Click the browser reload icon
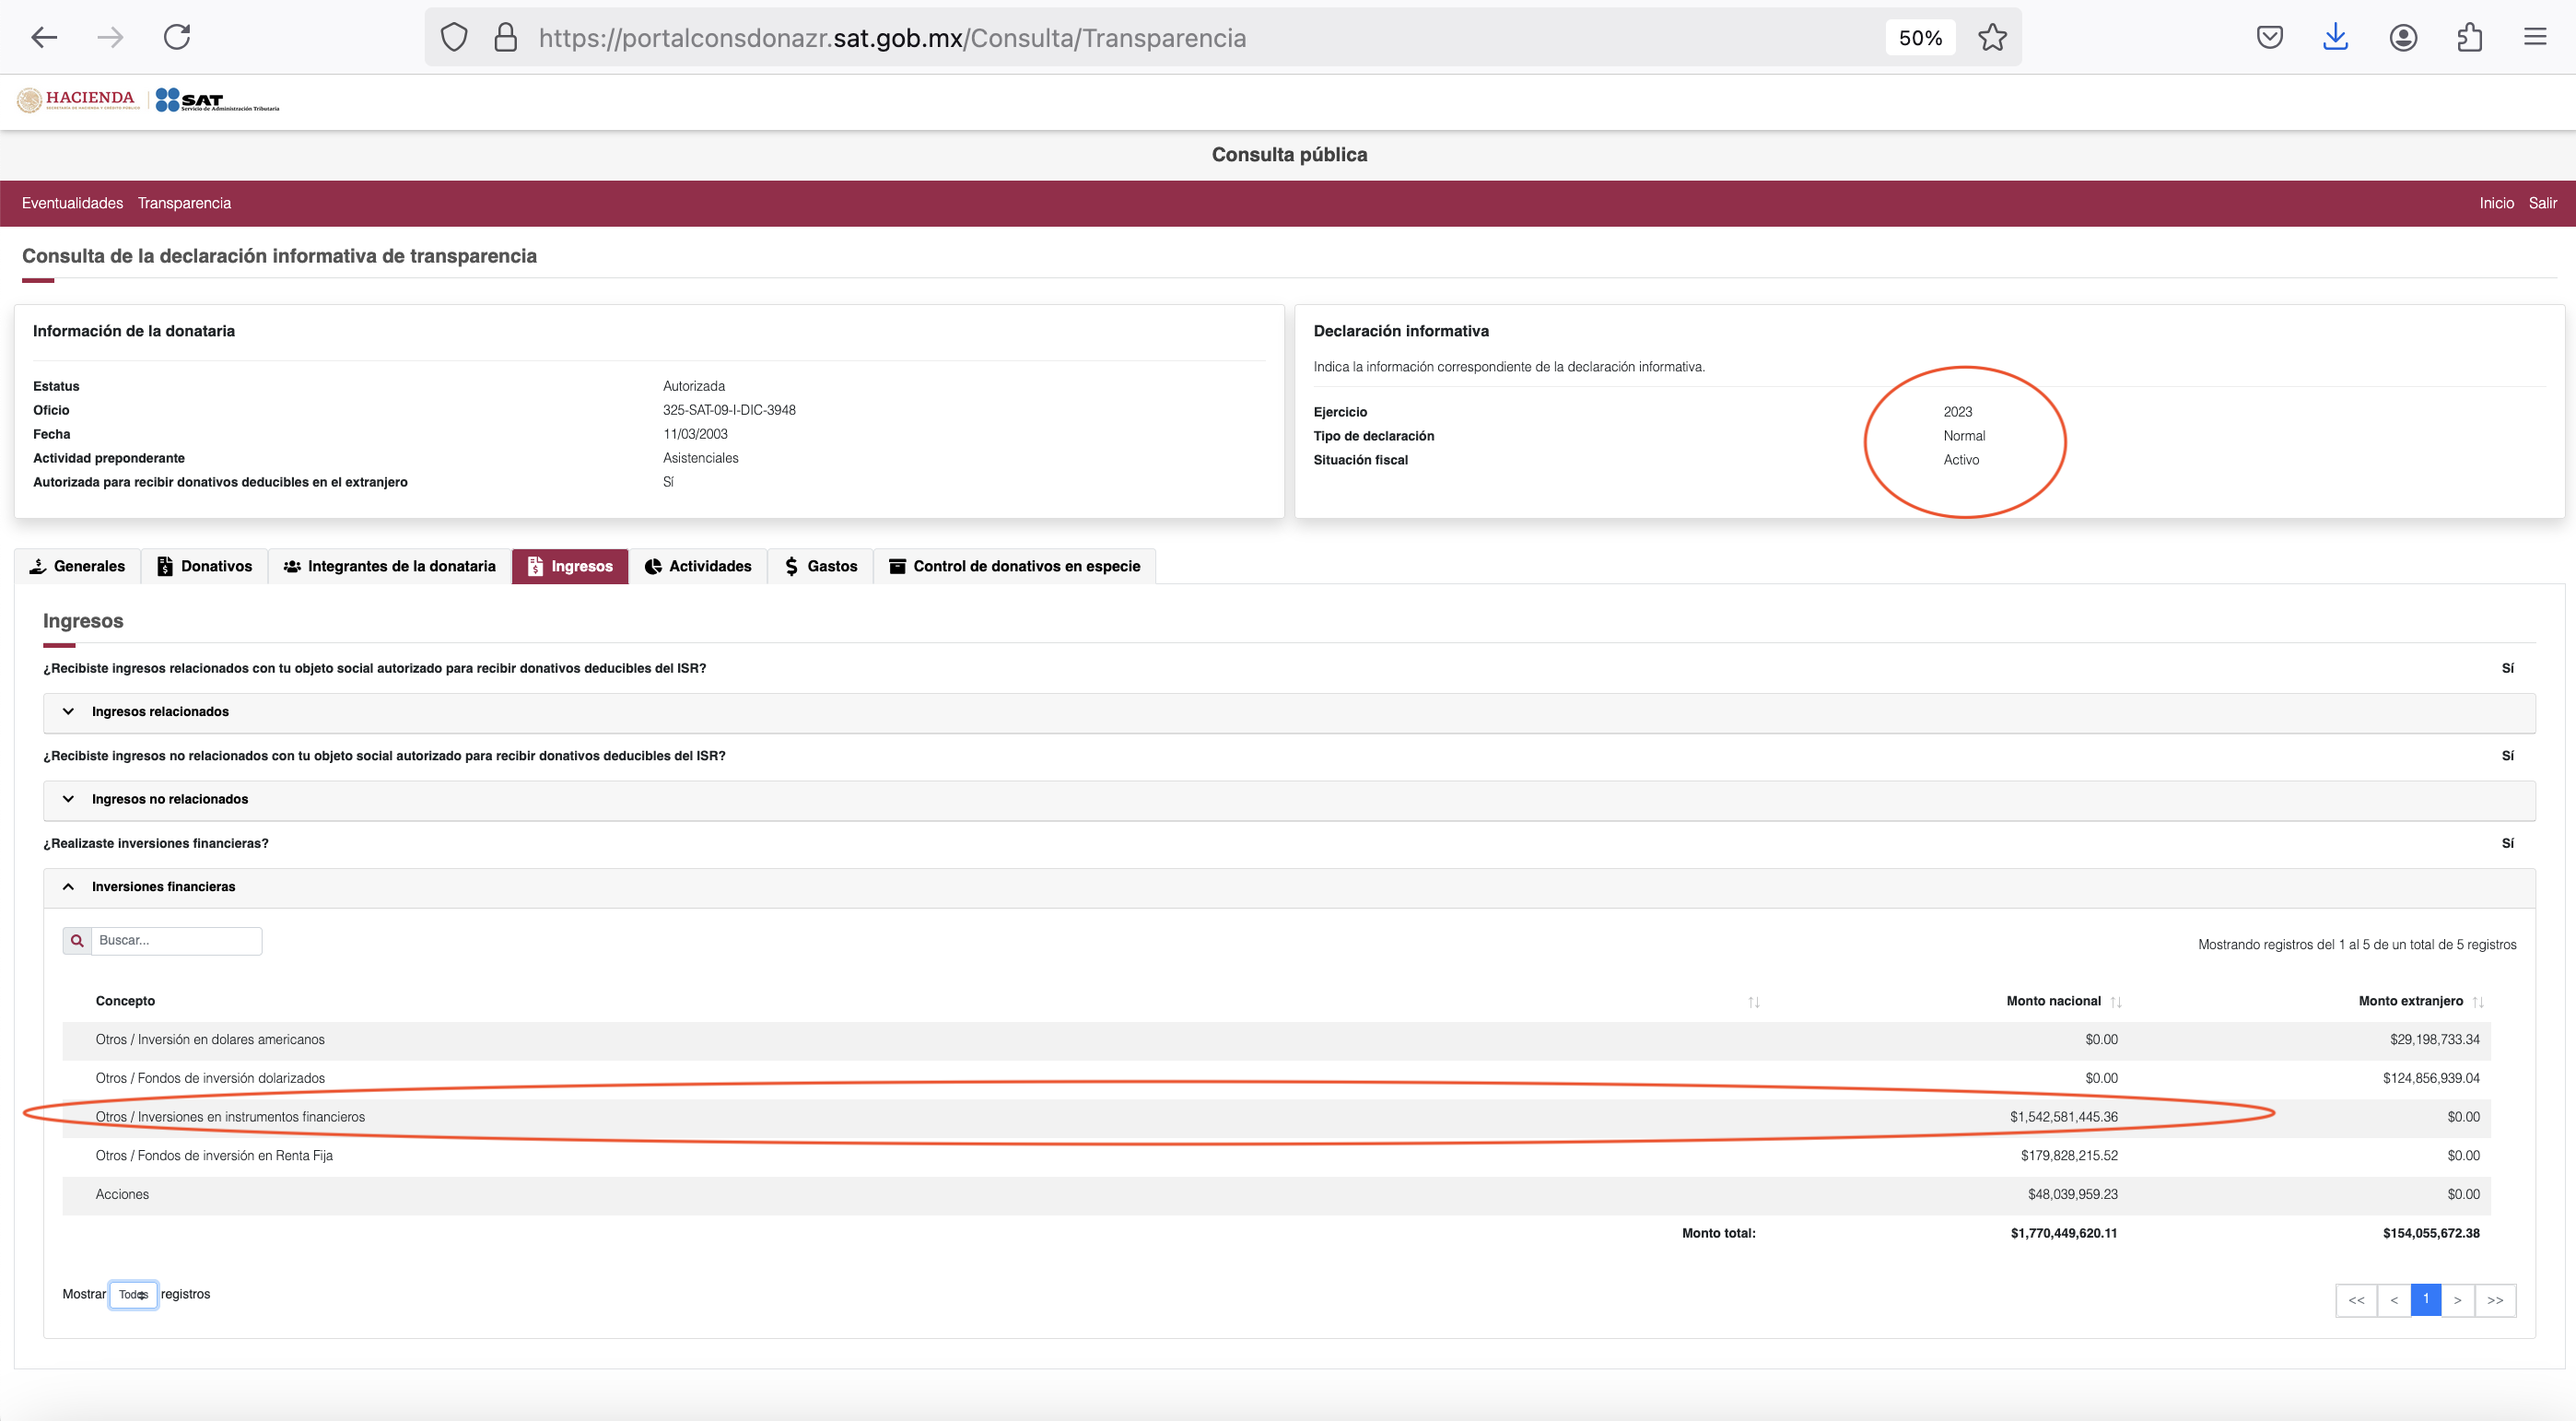The width and height of the screenshot is (2576, 1421). coord(177,38)
